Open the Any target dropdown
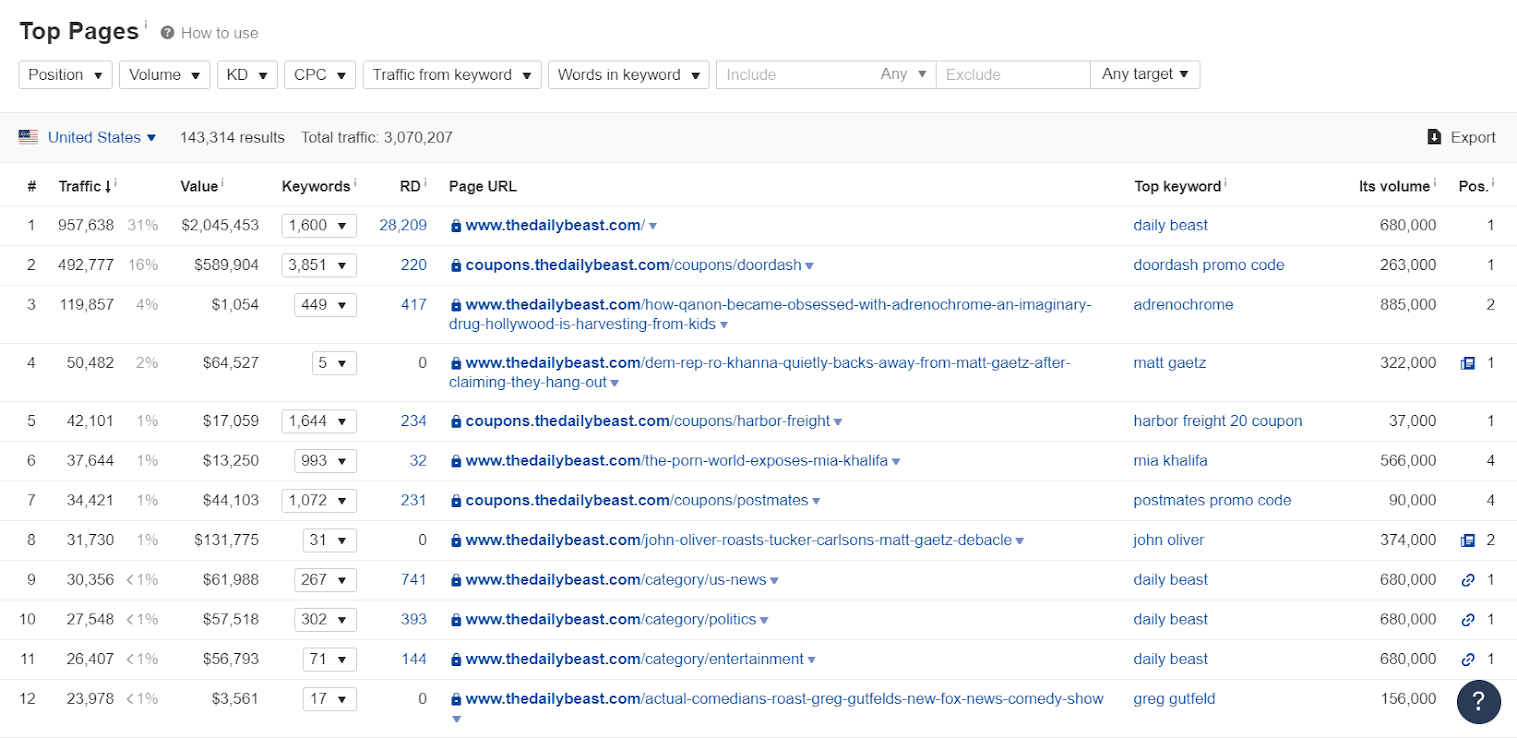Screen dimensions: 1517x738 click(1145, 75)
